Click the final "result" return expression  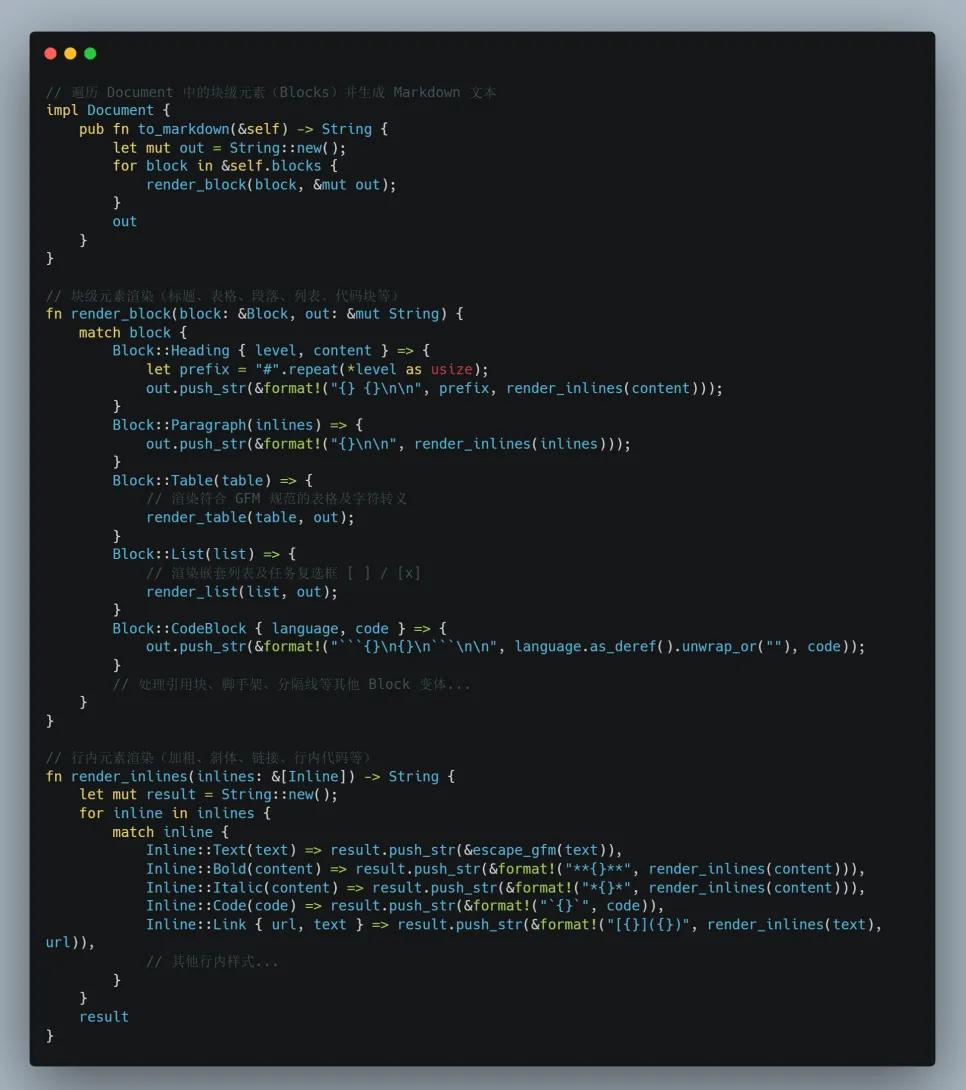click(x=104, y=1018)
